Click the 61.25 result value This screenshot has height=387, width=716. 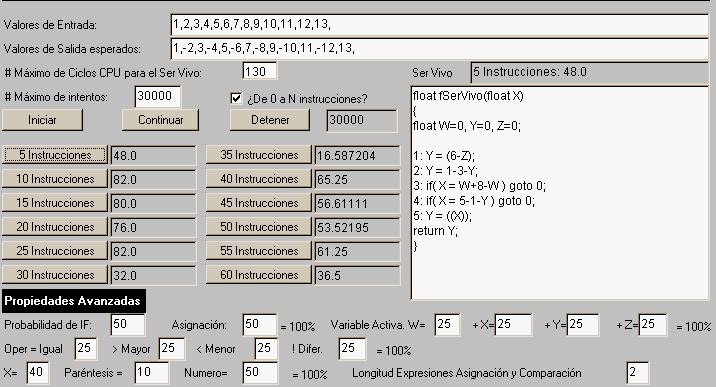pyautogui.click(x=357, y=251)
